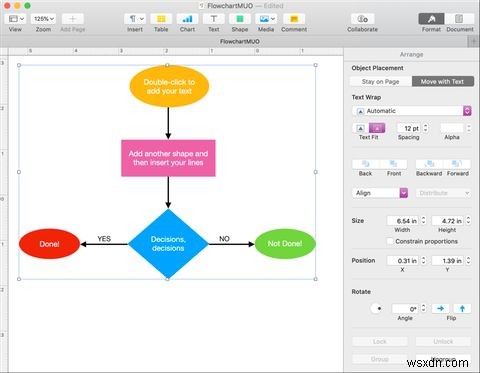This screenshot has width=480, height=373.
Task: Toggle the Format inspector
Action: (x=431, y=19)
